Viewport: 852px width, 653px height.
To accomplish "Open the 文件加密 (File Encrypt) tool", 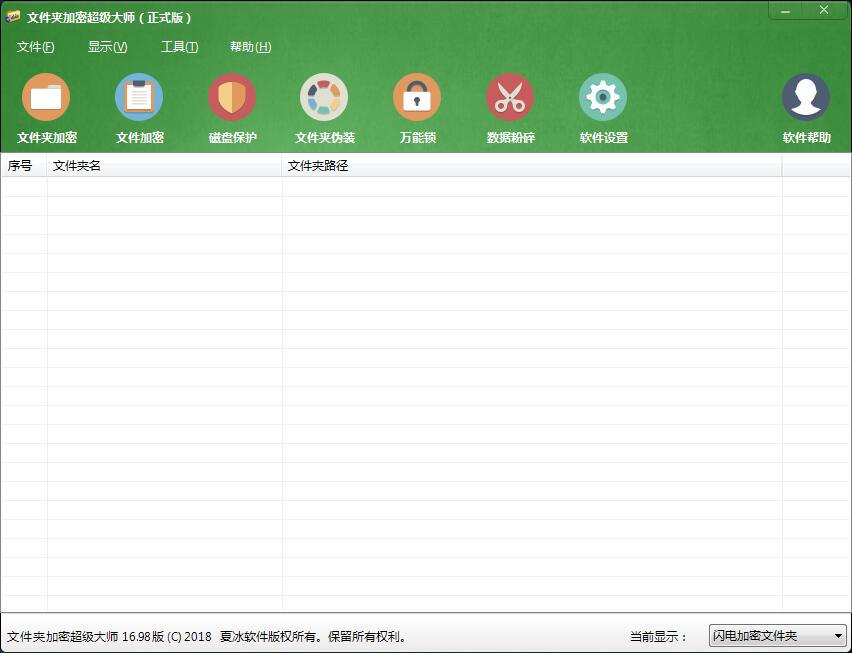I will point(139,105).
